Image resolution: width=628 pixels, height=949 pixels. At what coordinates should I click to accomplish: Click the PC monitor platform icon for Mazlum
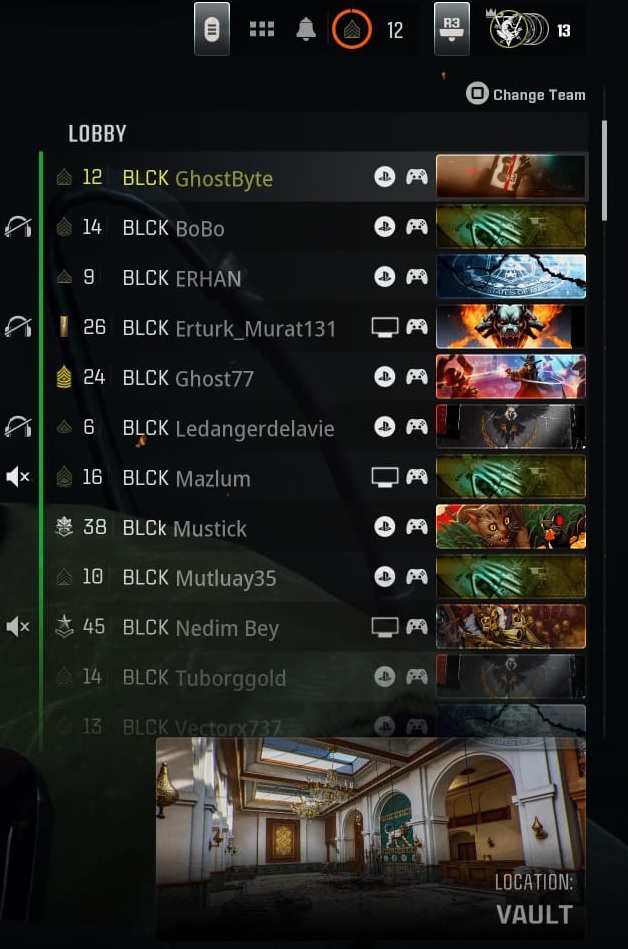(385, 477)
